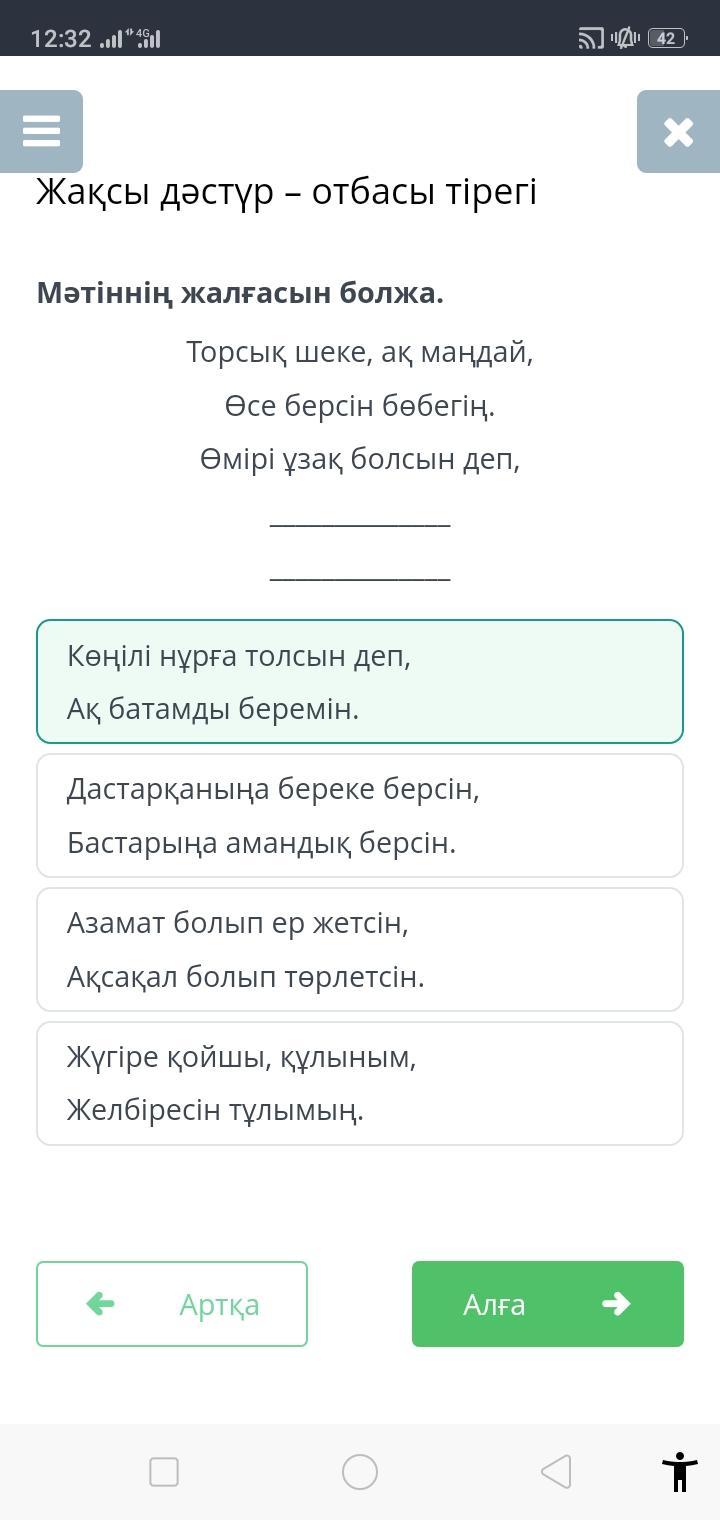The height and width of the screenshot is (1520, 720).
Task: Tap the Android back triangle icon
Action: 556,1472
